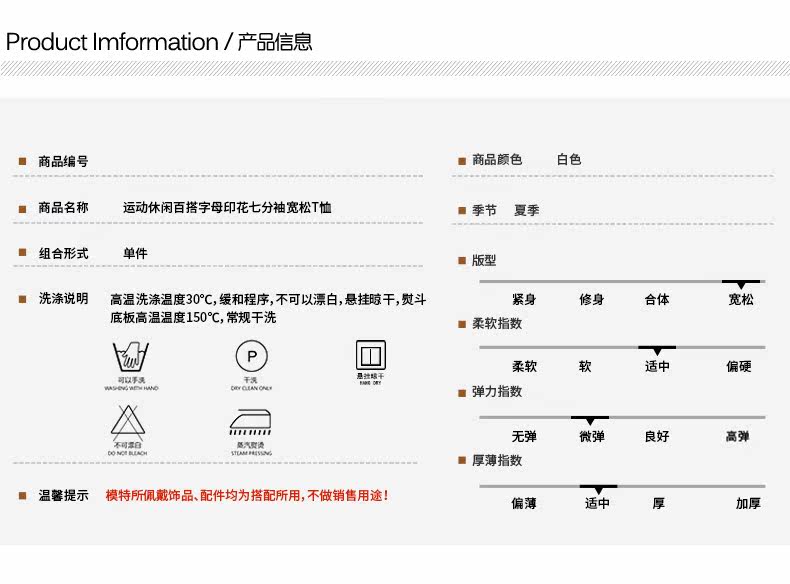Click the 柔软 softness option
This screenshot has height=584, width=790.
click(524, 366)
